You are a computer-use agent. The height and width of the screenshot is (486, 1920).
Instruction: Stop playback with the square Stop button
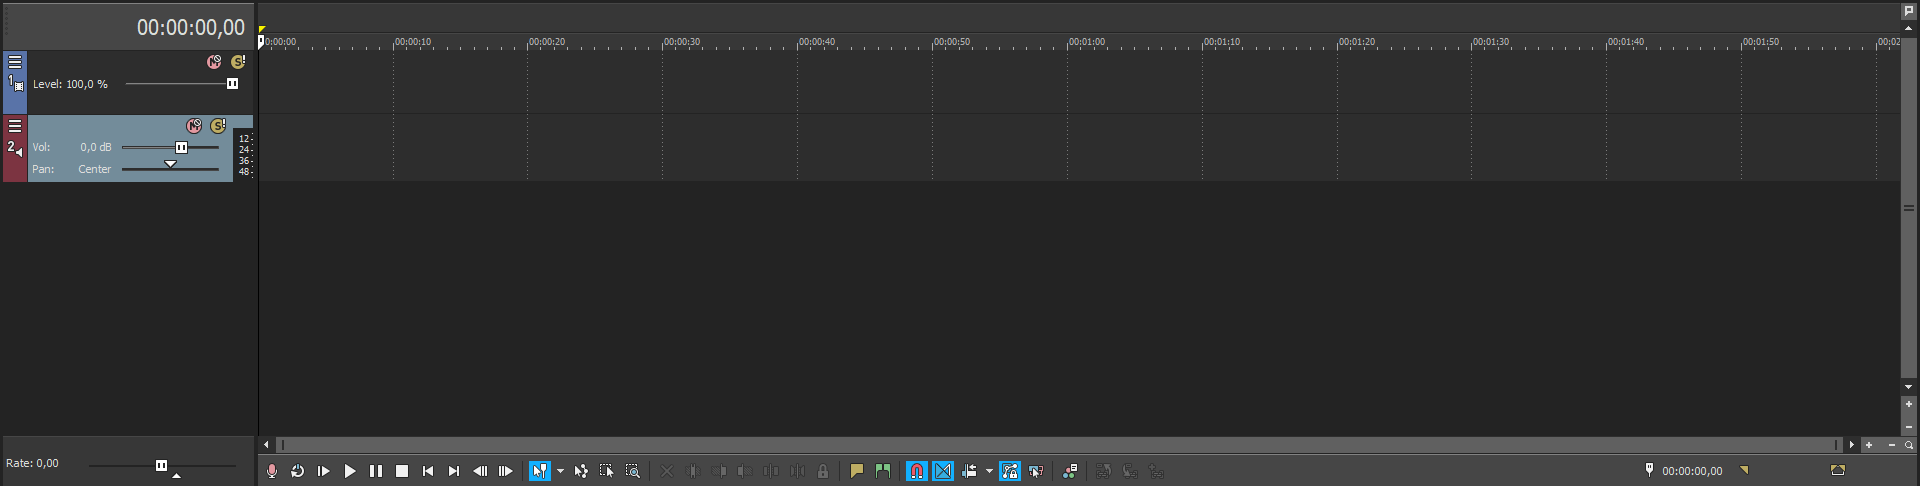click(x=402, y=471)
